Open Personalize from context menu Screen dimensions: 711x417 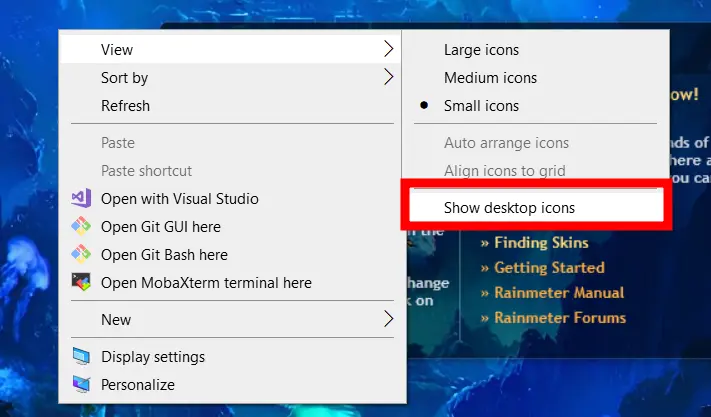[x=138, y=385]
